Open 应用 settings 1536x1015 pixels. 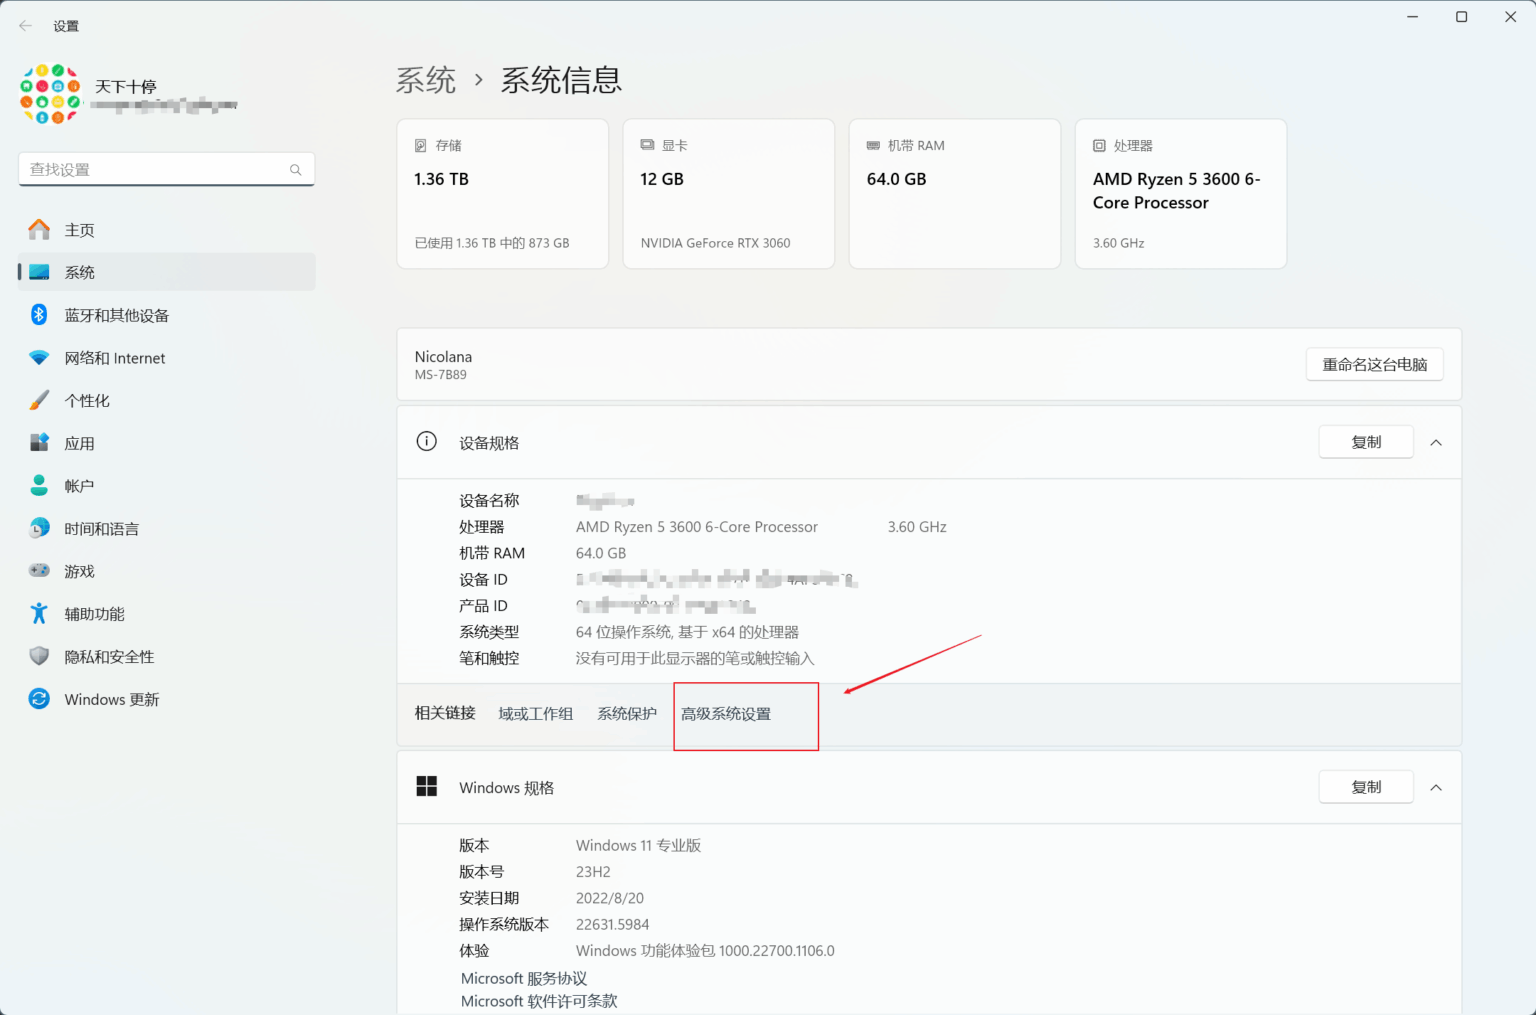click(81, 442)
